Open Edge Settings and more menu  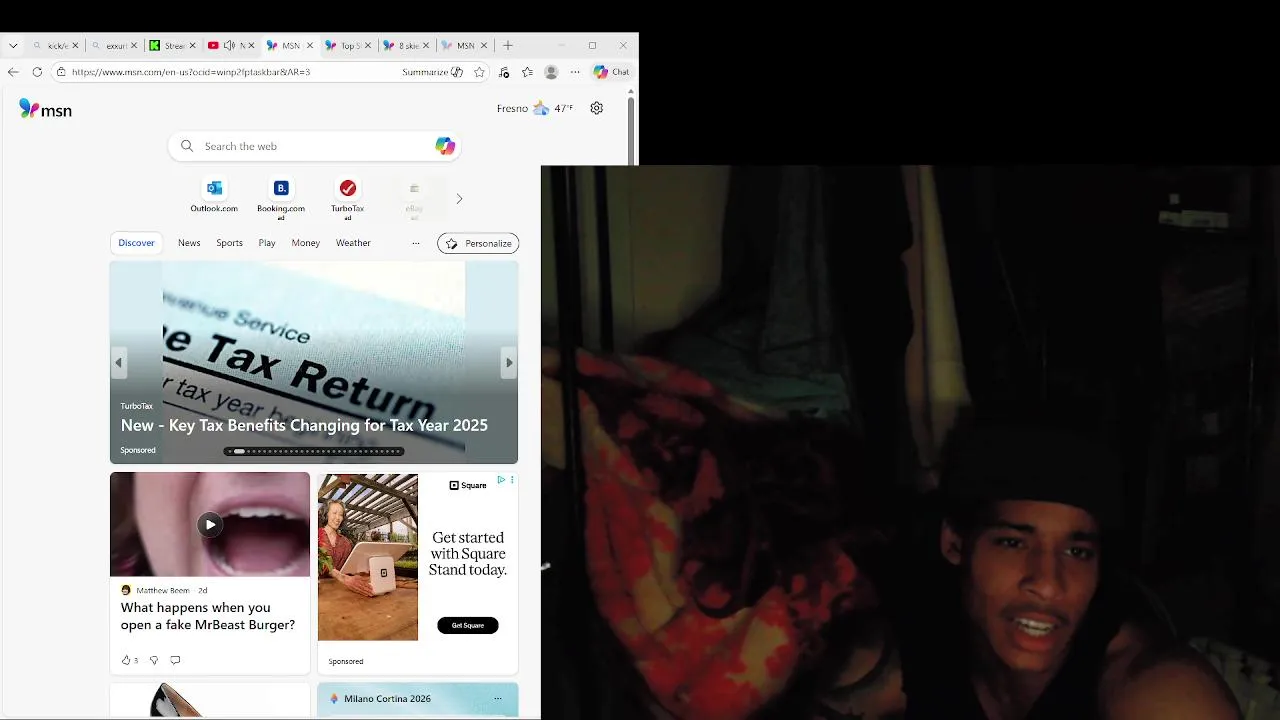[x=575, y=72]
